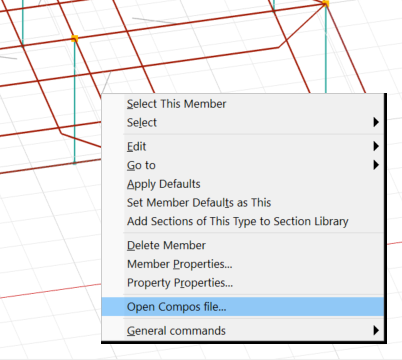The image size is (402, 360).
Task: Click Add Sections of This Type to Section Library
Action: coord(243,221)
